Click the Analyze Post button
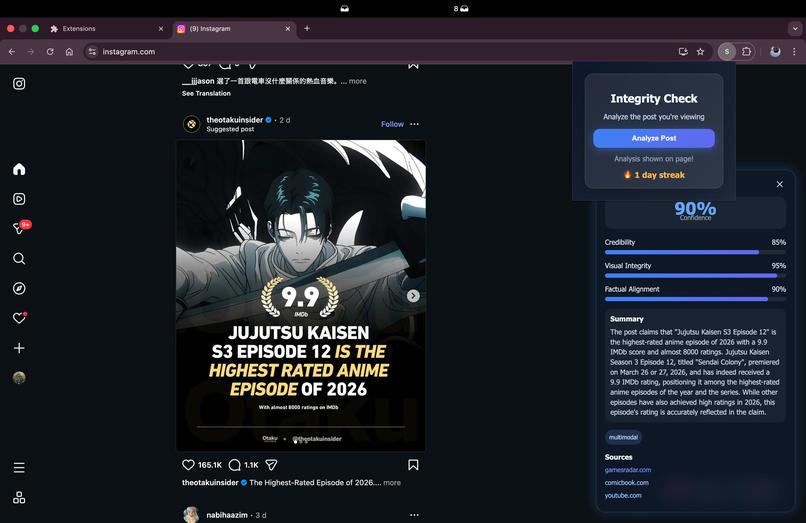806x523 pixels. (654, 138)
